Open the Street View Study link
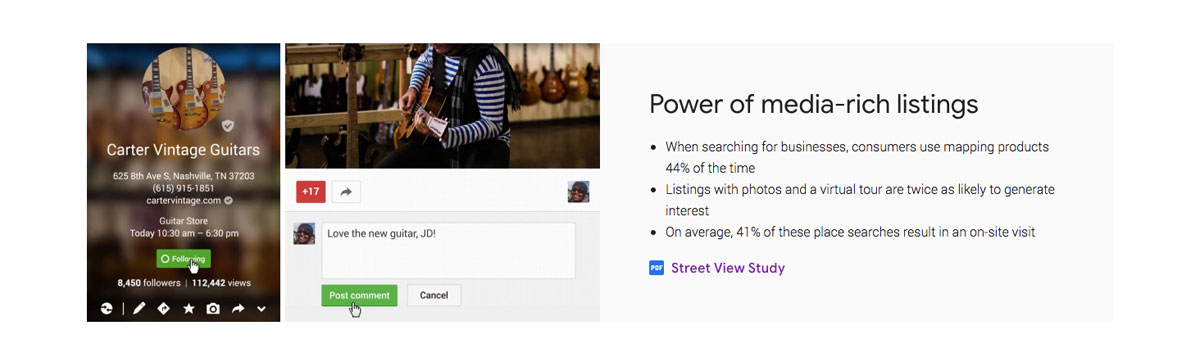Screen dimensions: 1200x364 (x=728, y=268)
